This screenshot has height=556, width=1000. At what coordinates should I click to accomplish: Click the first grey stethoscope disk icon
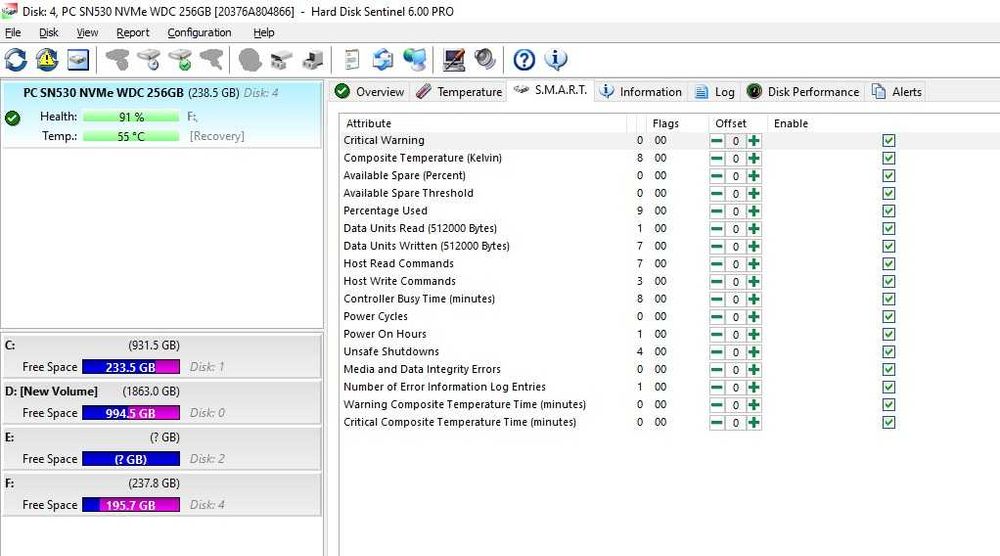pos(117,60)
